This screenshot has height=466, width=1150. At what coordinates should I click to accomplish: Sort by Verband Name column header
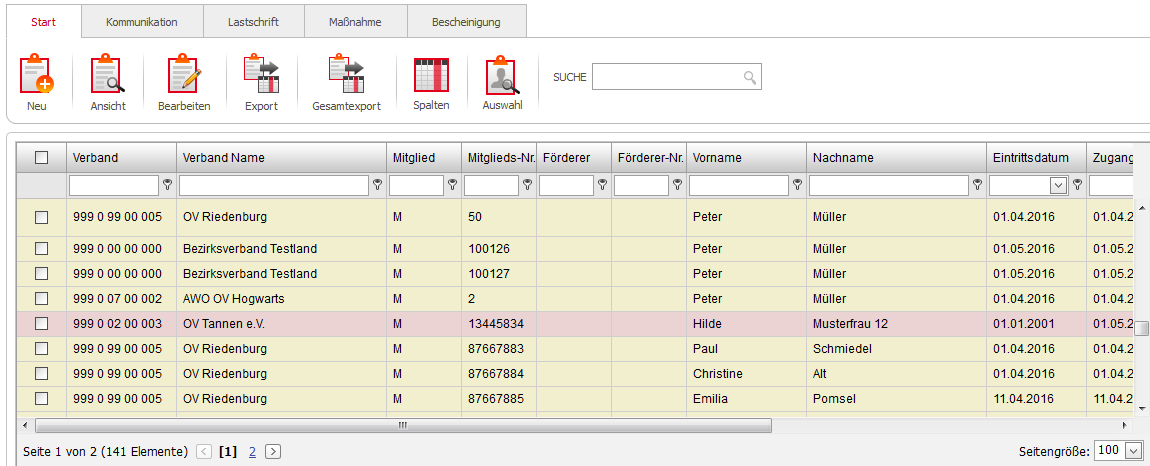click(281, 158)
